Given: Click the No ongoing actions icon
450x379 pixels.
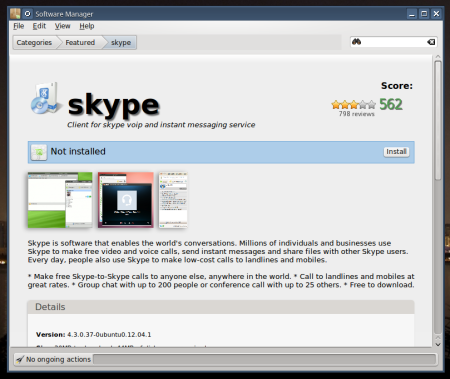Looking at the screenshot, I should pyautogui.click(x=20, y=359).
